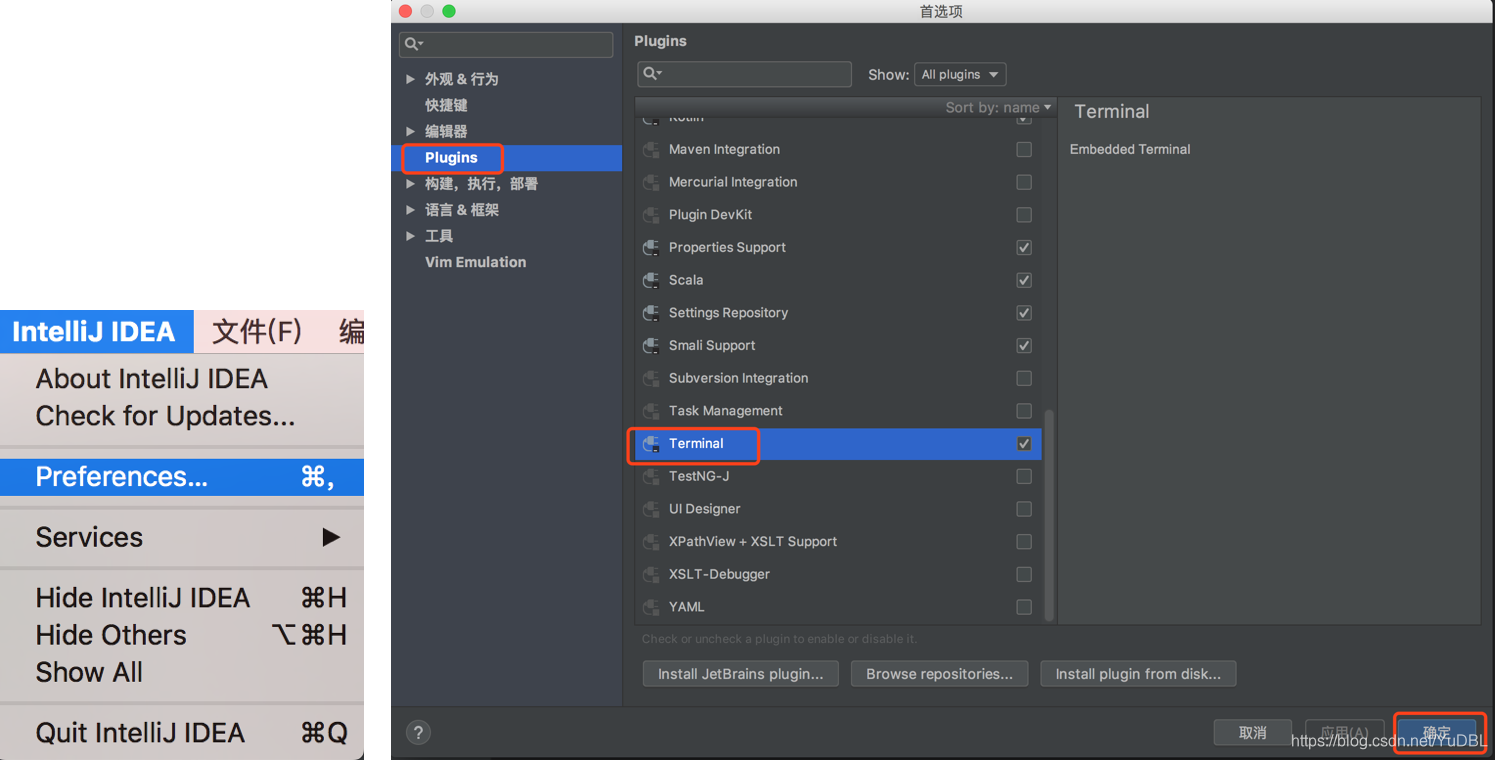The image size is (1498, 760).
Task: Click the Task Management plugin icon
Action: (x=651, y=411)
